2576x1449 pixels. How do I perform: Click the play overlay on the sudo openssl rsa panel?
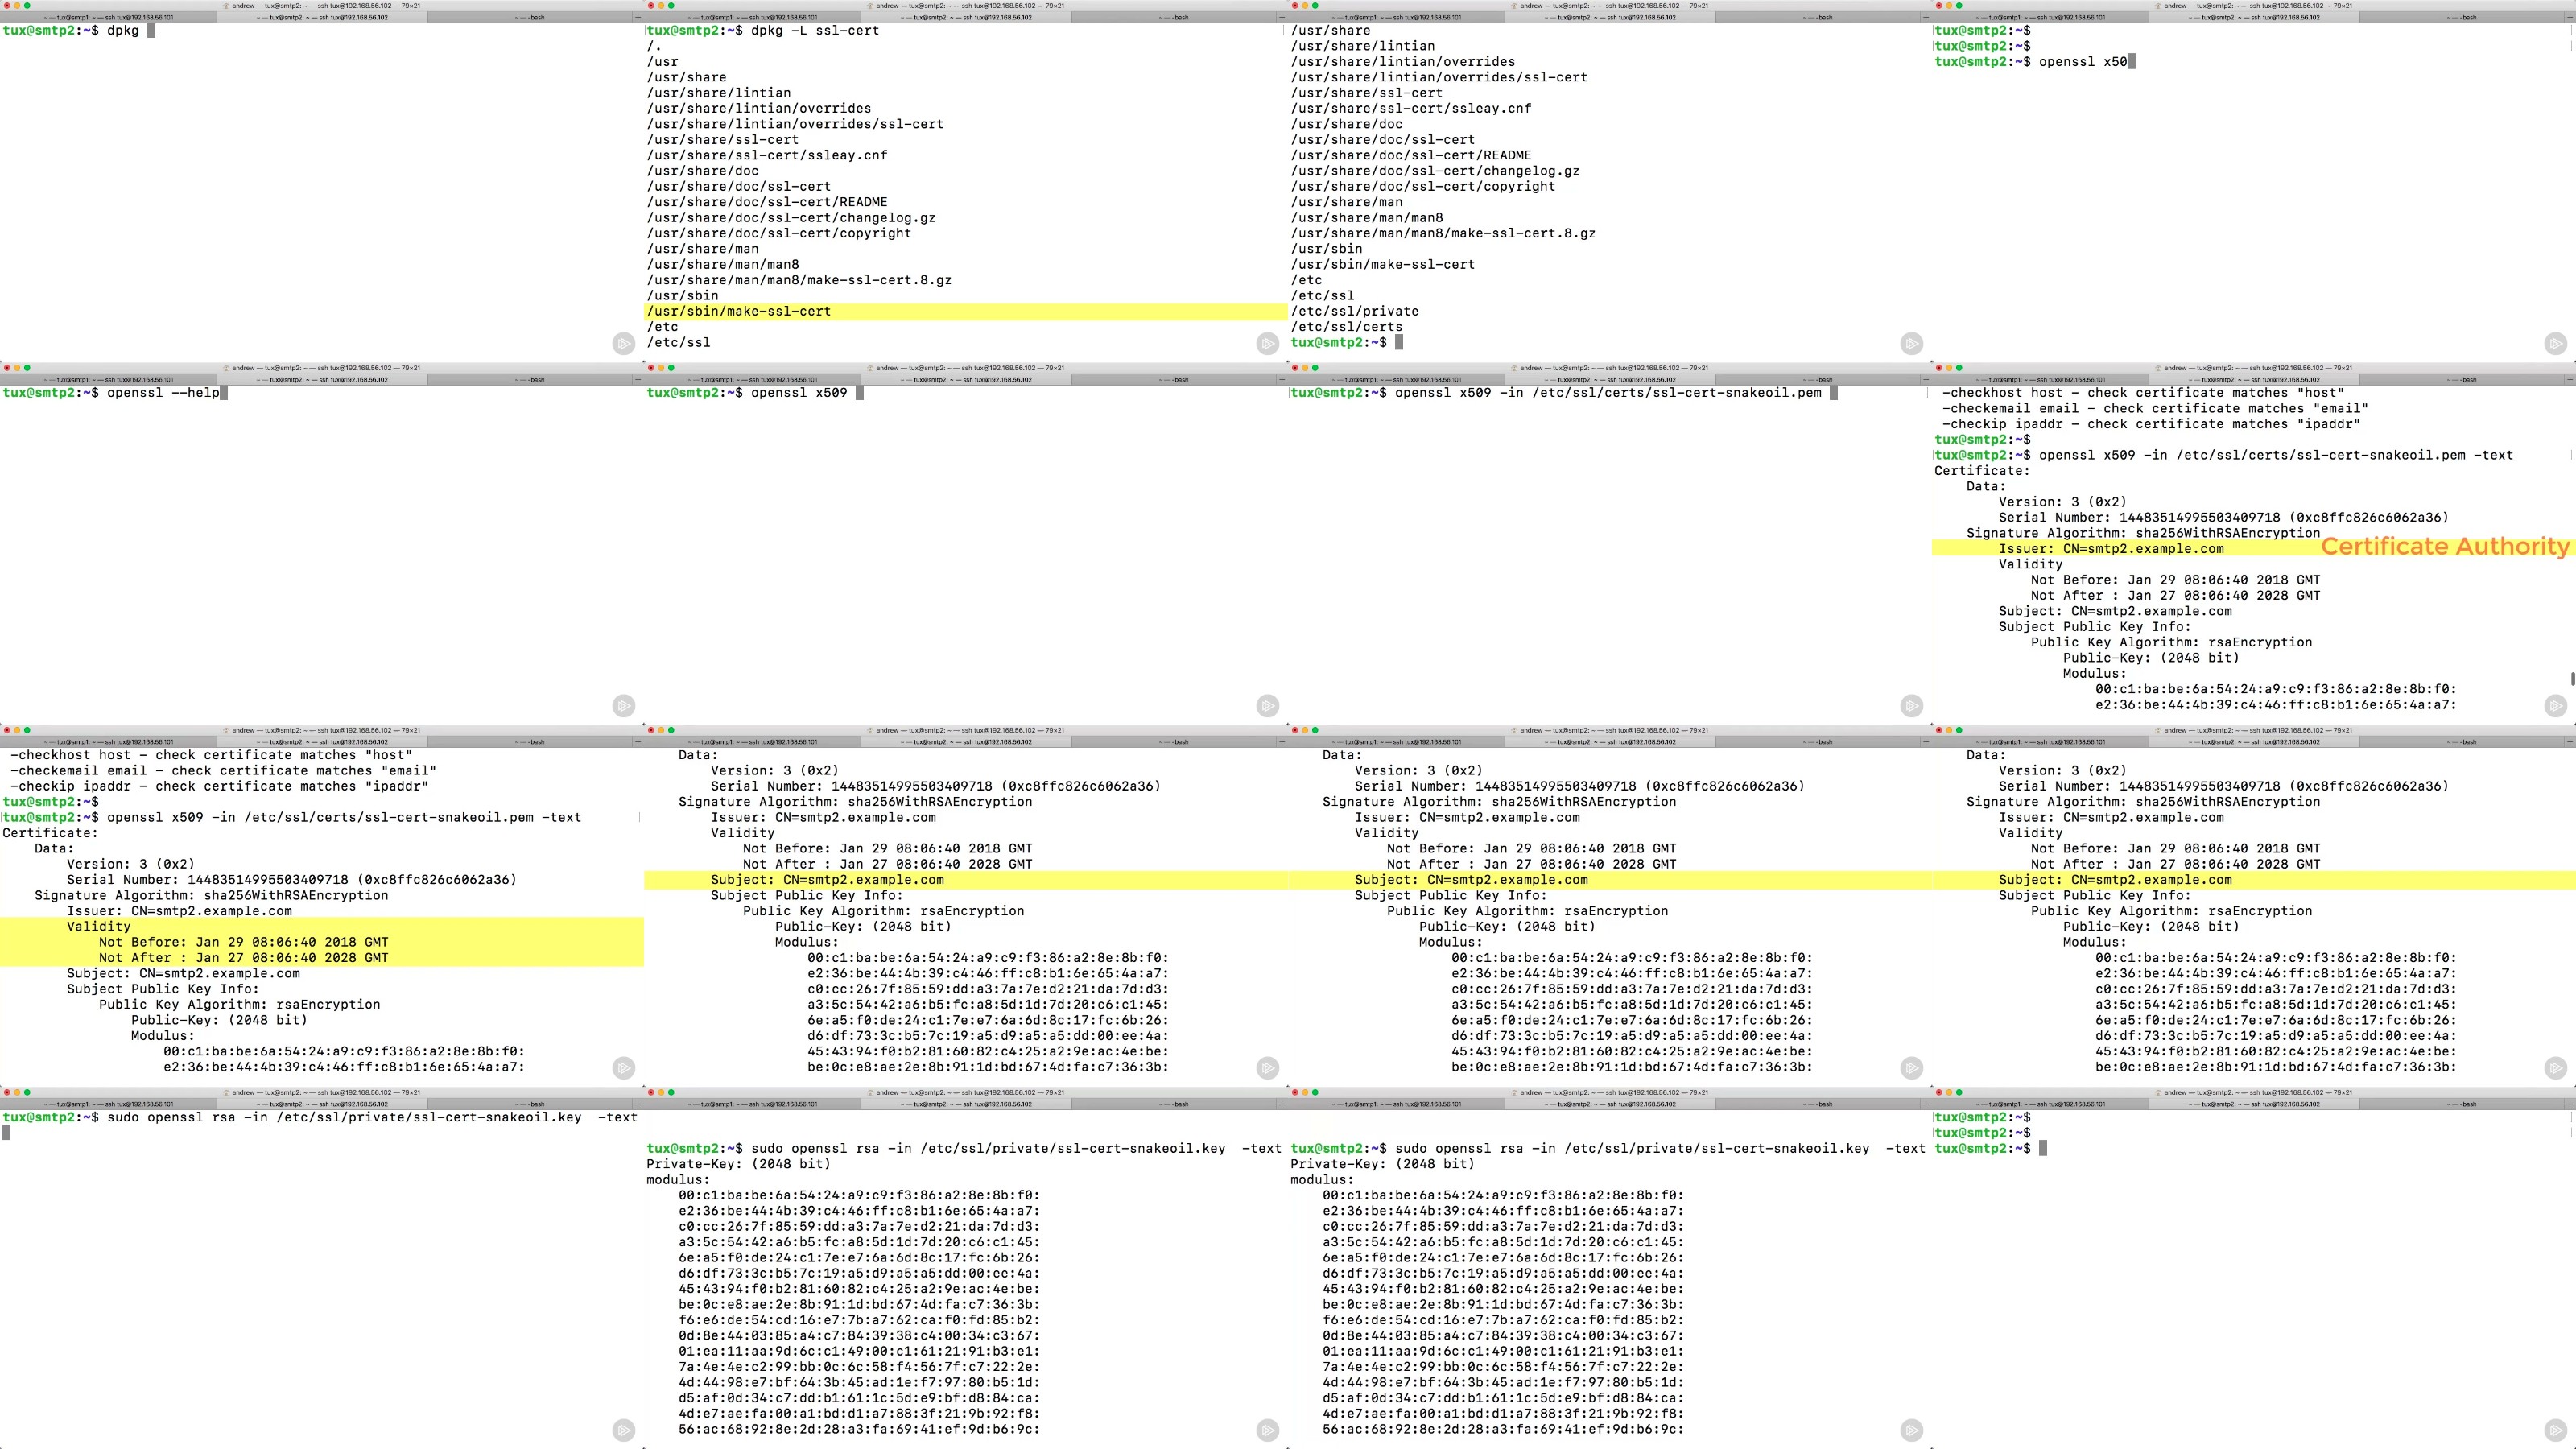[625, 1430]
